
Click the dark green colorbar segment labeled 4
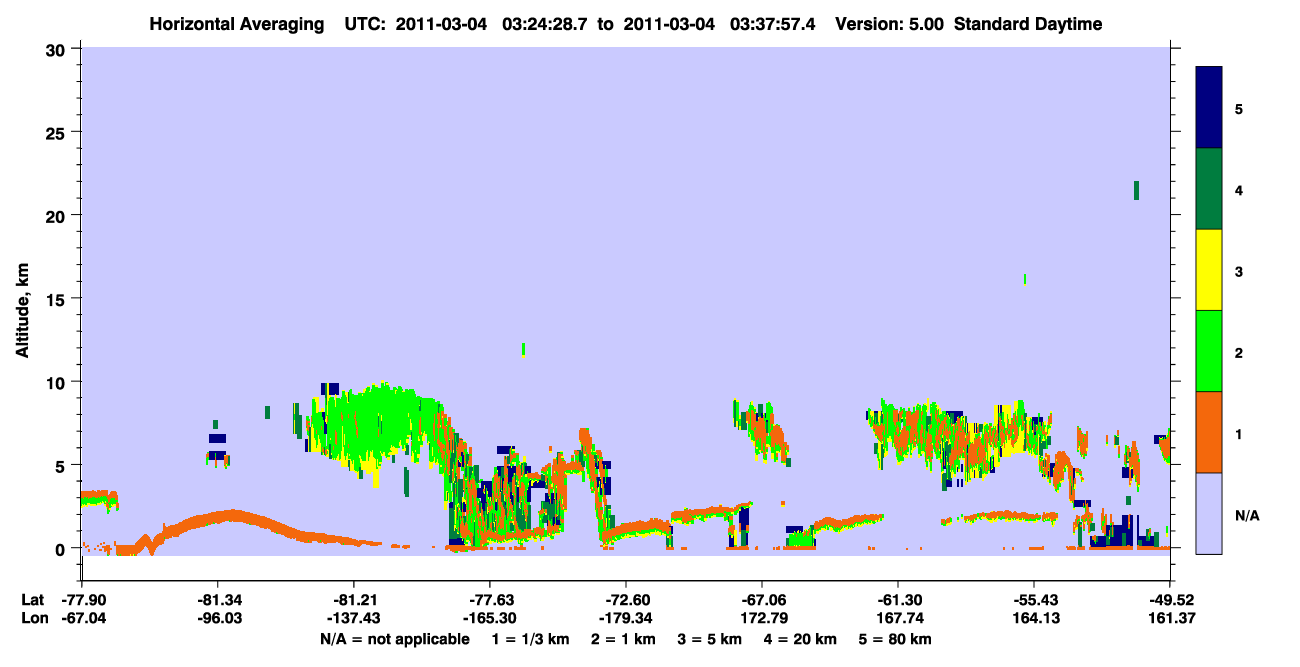[1209, 189]
